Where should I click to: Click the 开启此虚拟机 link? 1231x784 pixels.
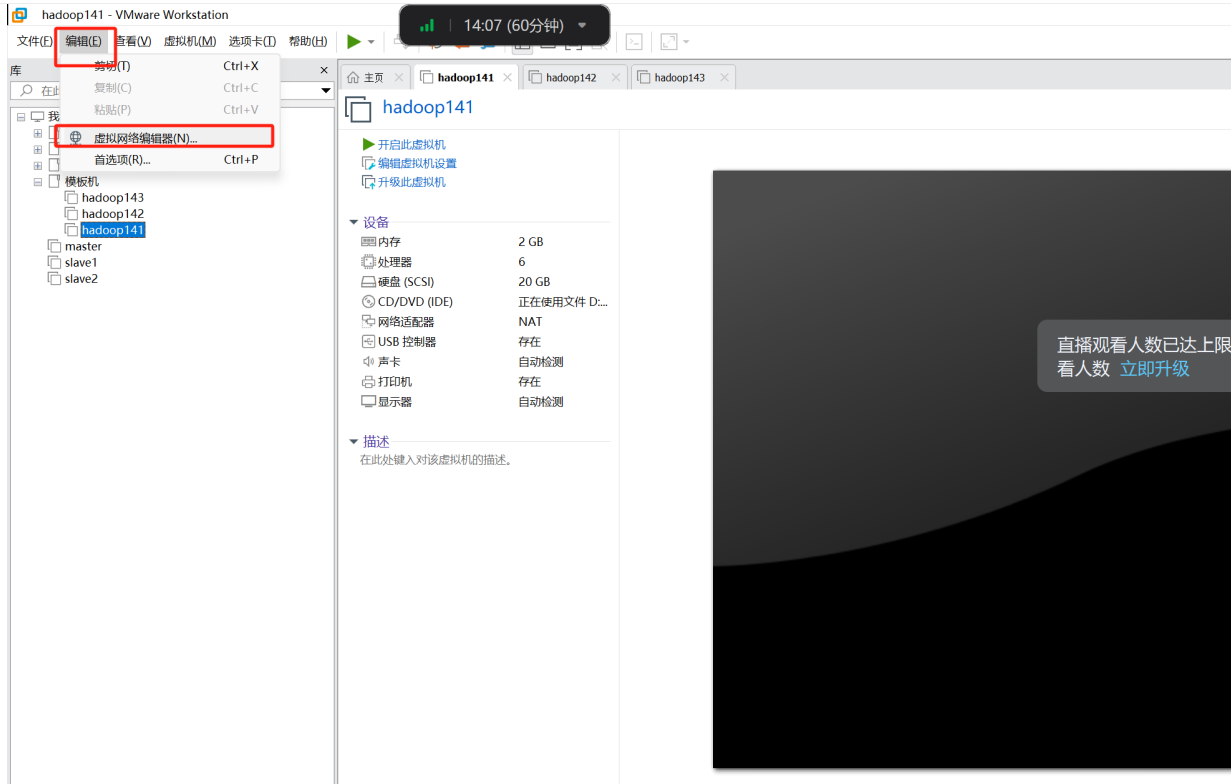coord(412,145)
